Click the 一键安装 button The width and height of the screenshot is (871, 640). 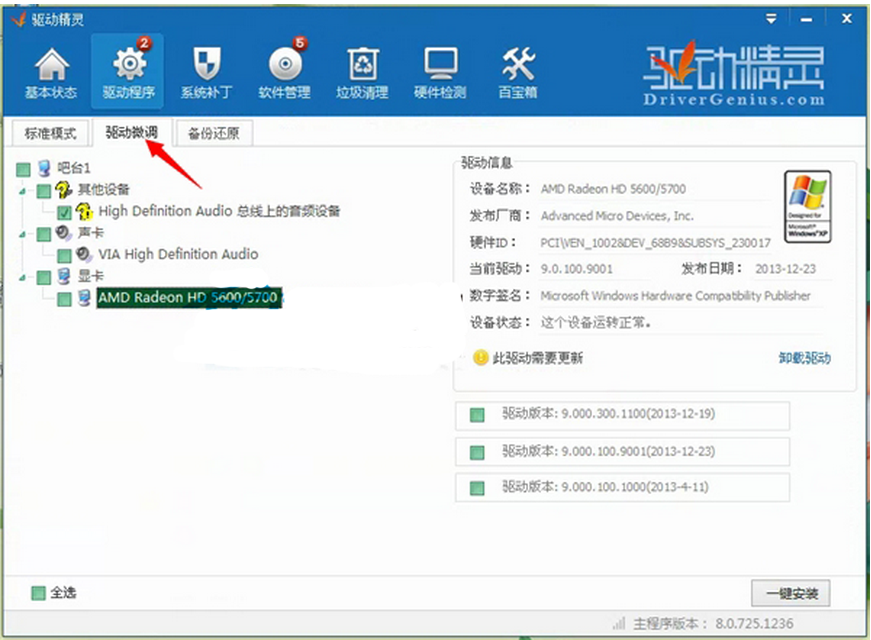(791, 593)
